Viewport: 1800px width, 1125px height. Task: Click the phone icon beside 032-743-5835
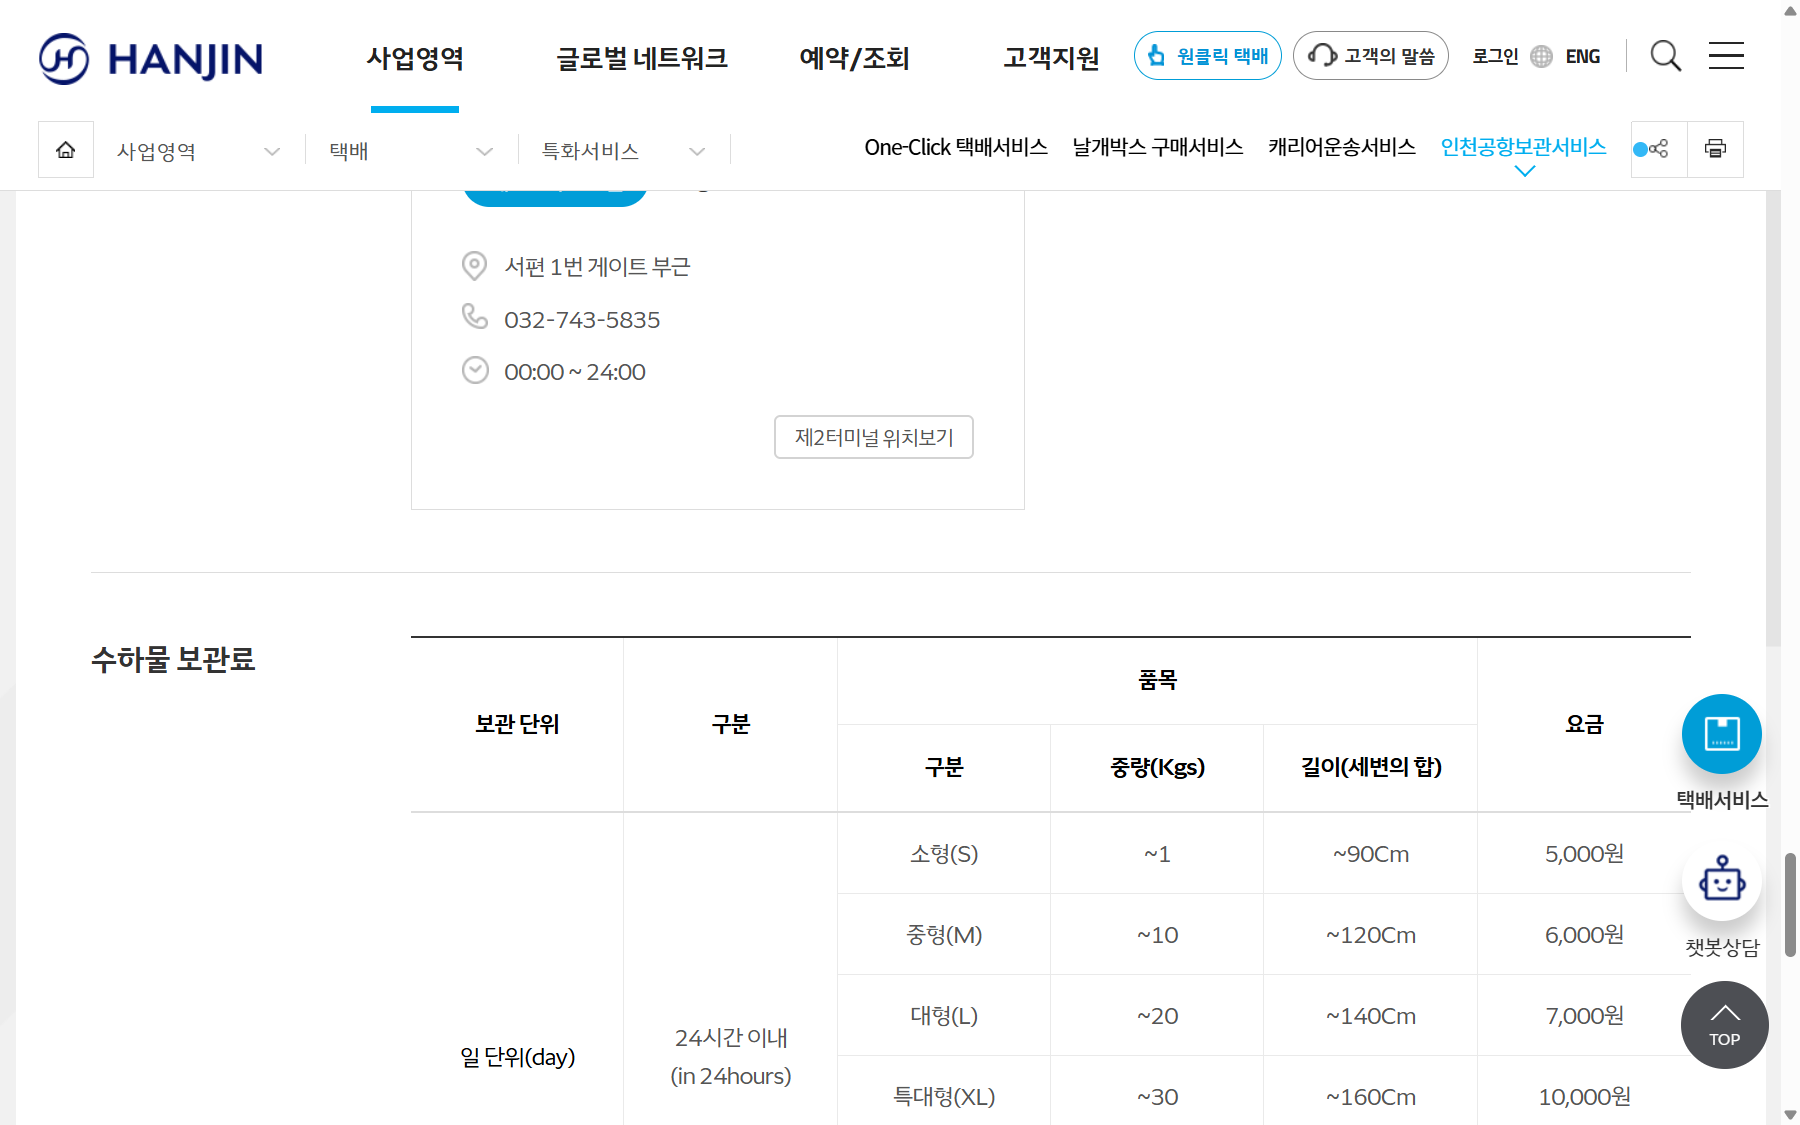point(475,317)
